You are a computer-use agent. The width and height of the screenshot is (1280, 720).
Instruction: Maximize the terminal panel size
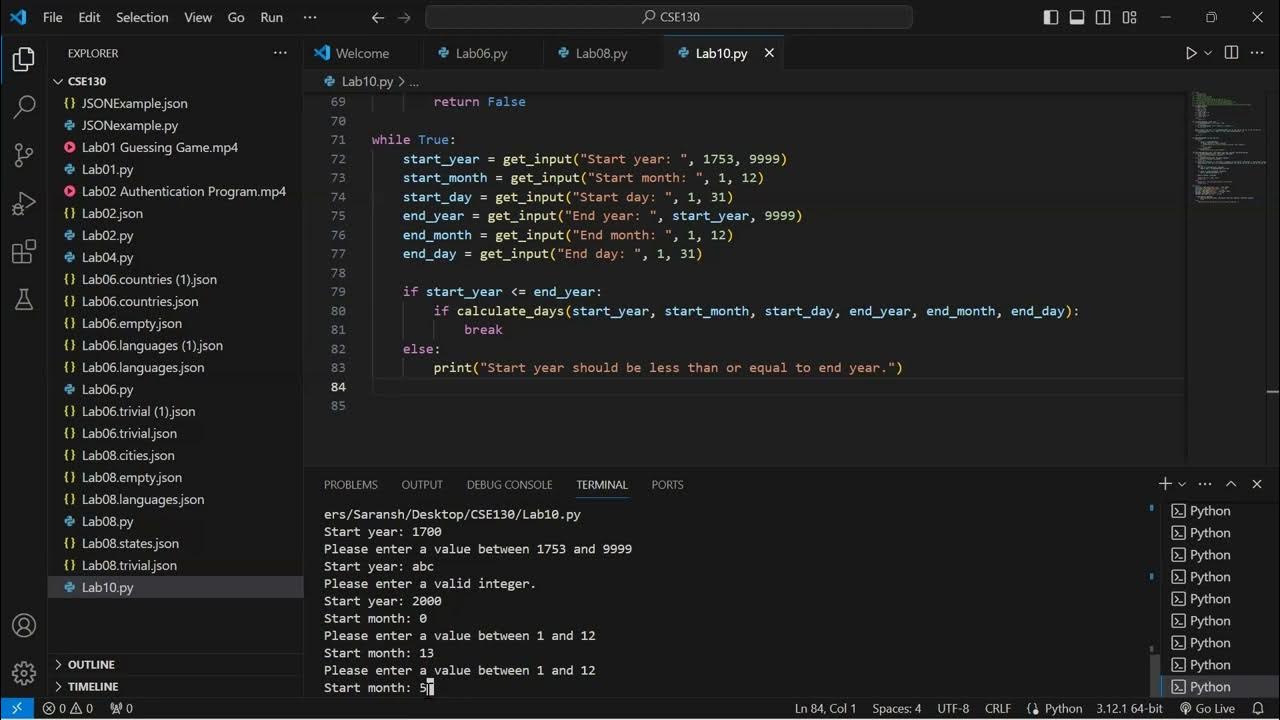pyautogui.click(x=1231, y=484)
